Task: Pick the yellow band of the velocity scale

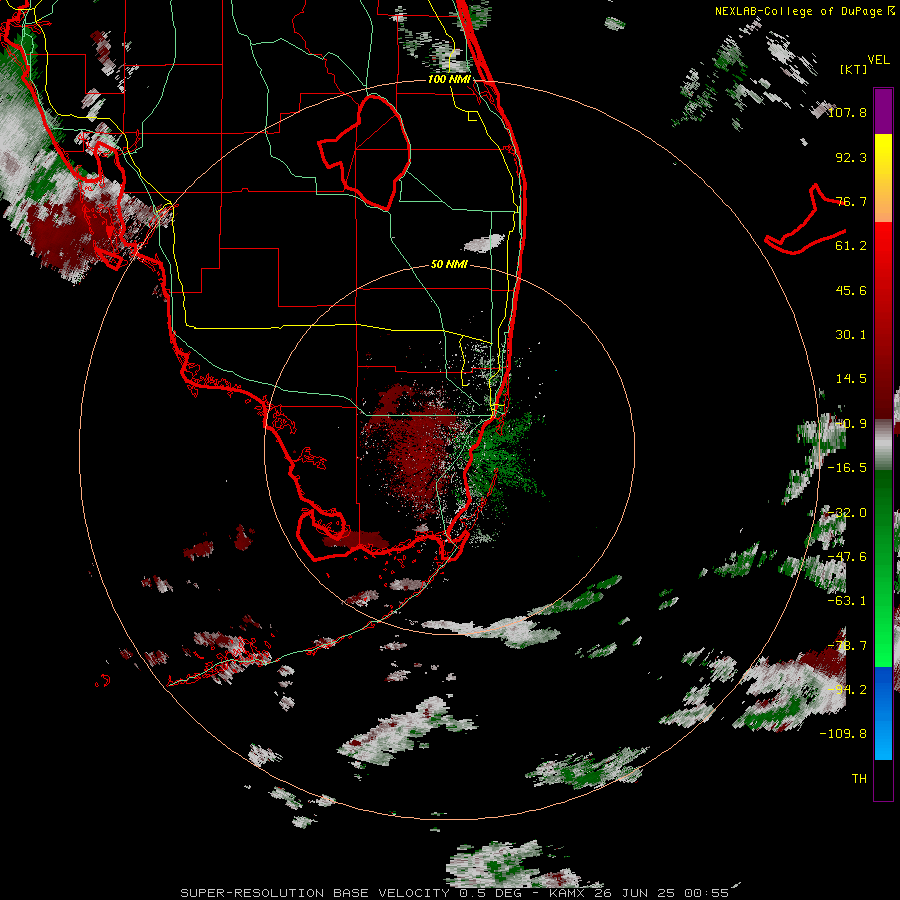Action: (x=883, y=156)
